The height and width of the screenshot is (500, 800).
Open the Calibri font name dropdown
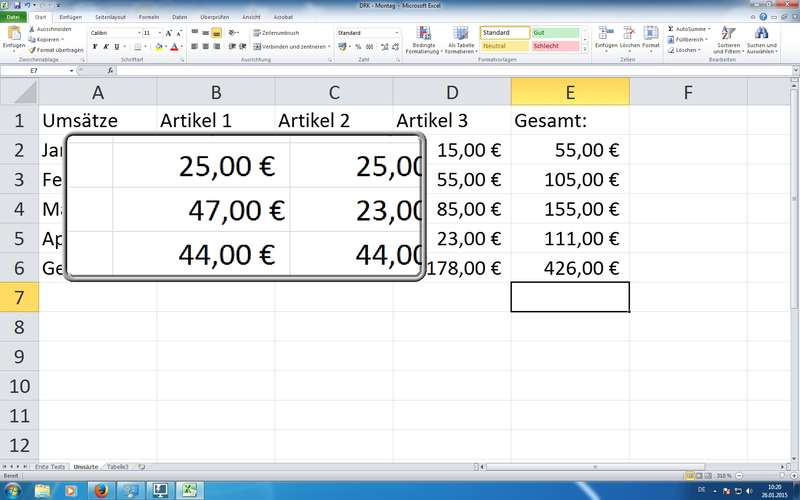139,33
